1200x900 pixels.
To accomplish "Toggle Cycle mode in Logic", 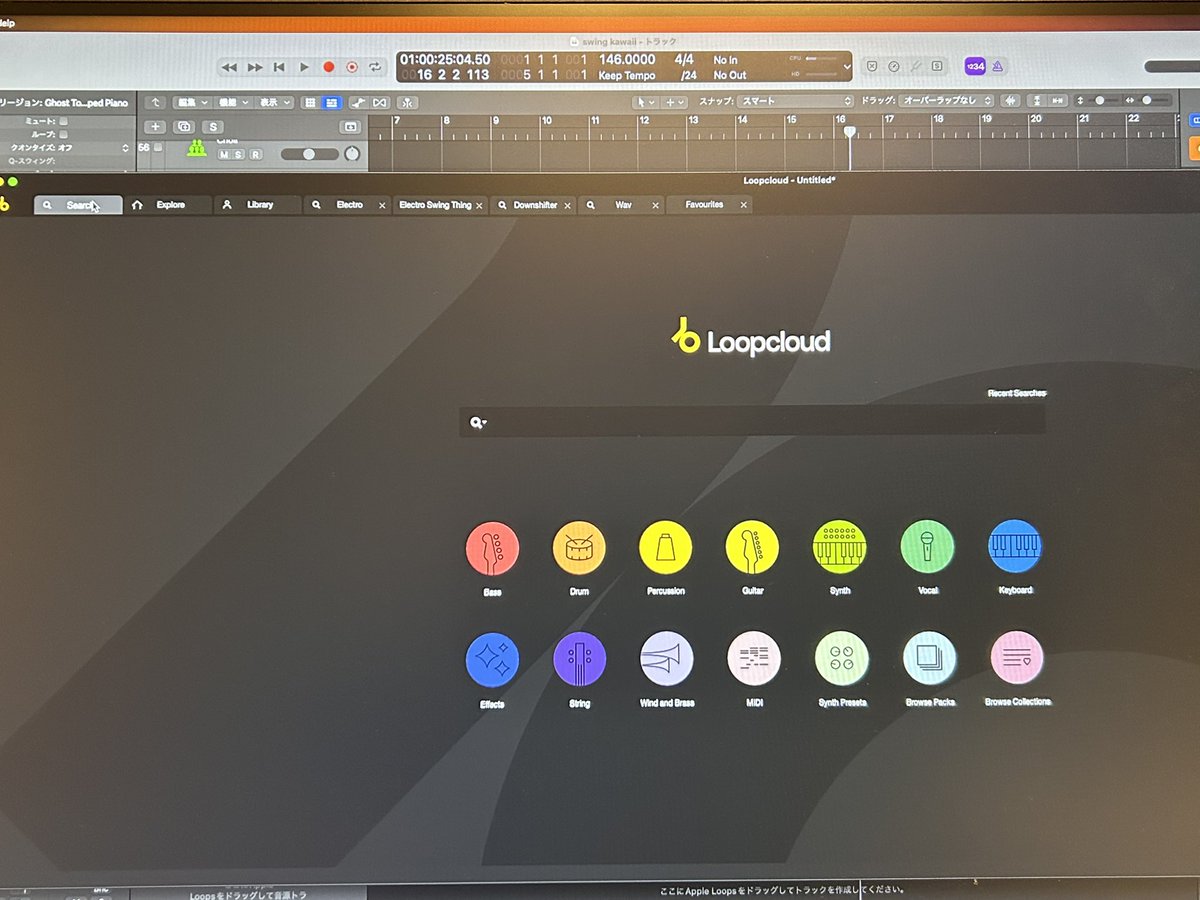I will [376, 67].
